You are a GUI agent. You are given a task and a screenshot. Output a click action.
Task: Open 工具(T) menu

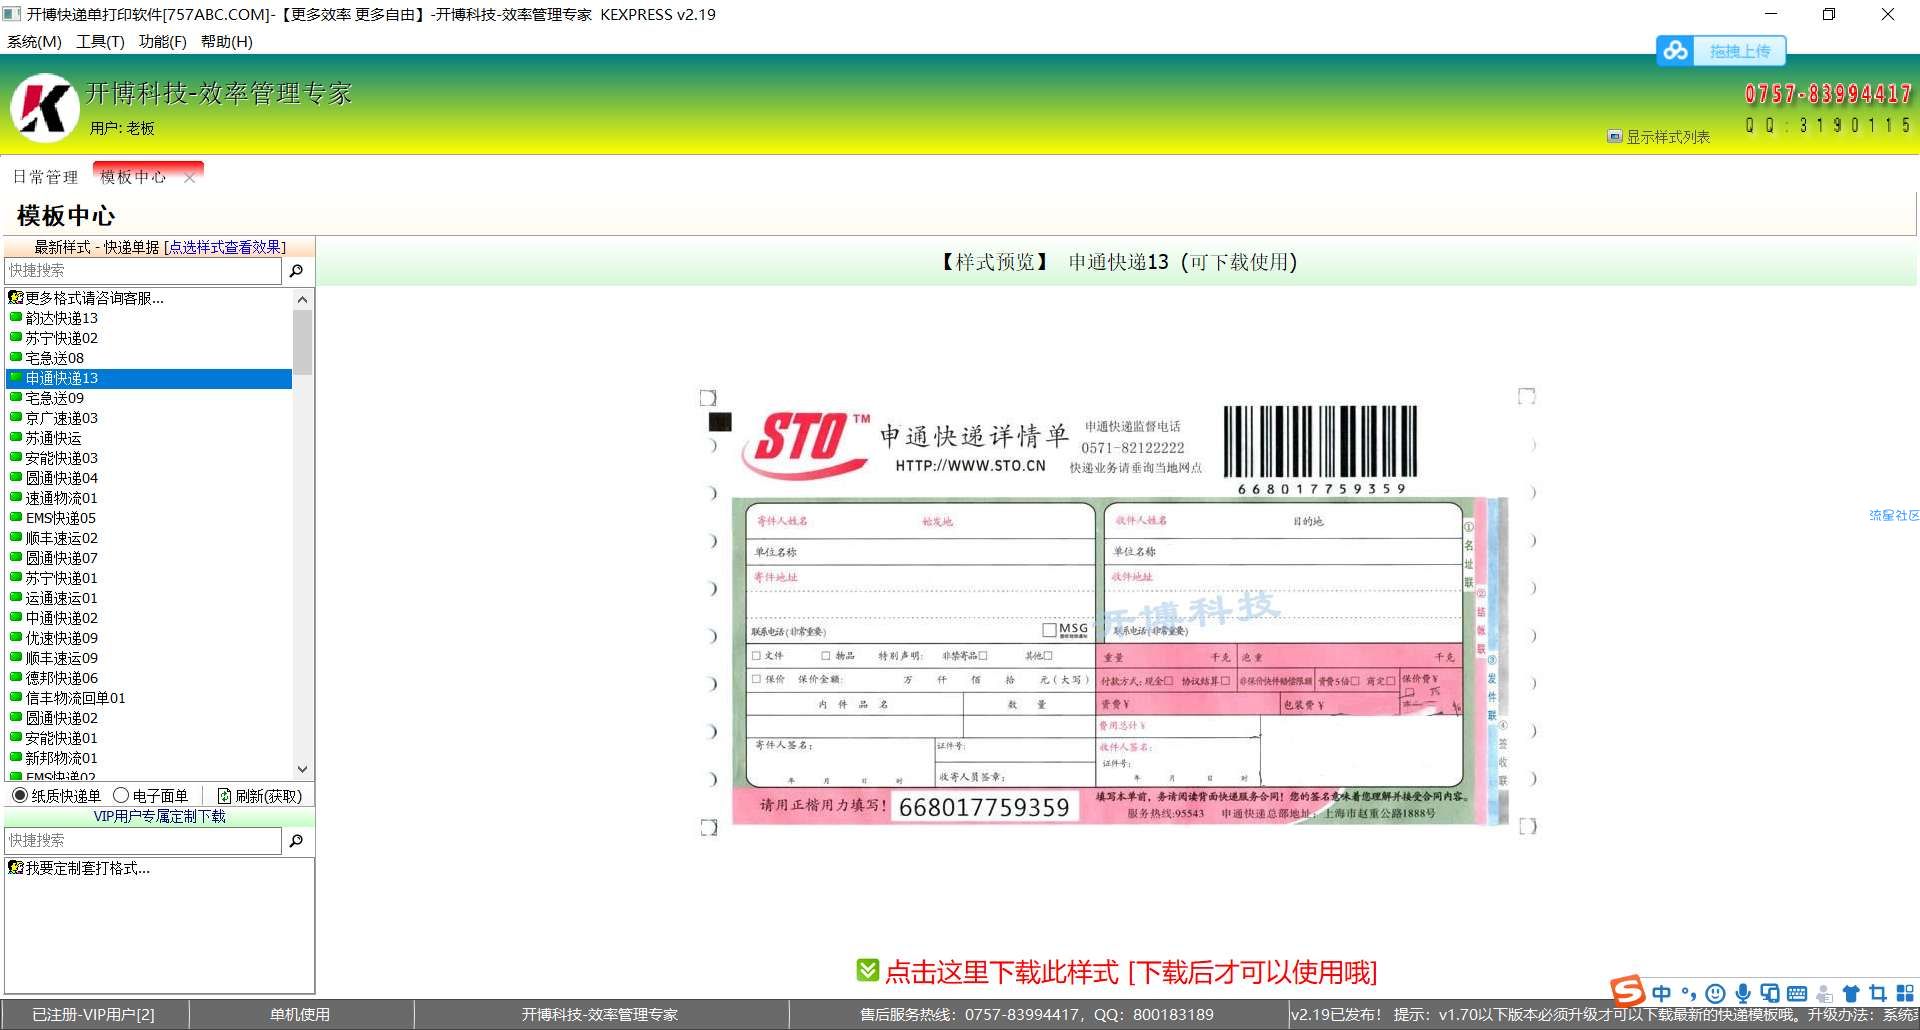click(x=100, y=41)
